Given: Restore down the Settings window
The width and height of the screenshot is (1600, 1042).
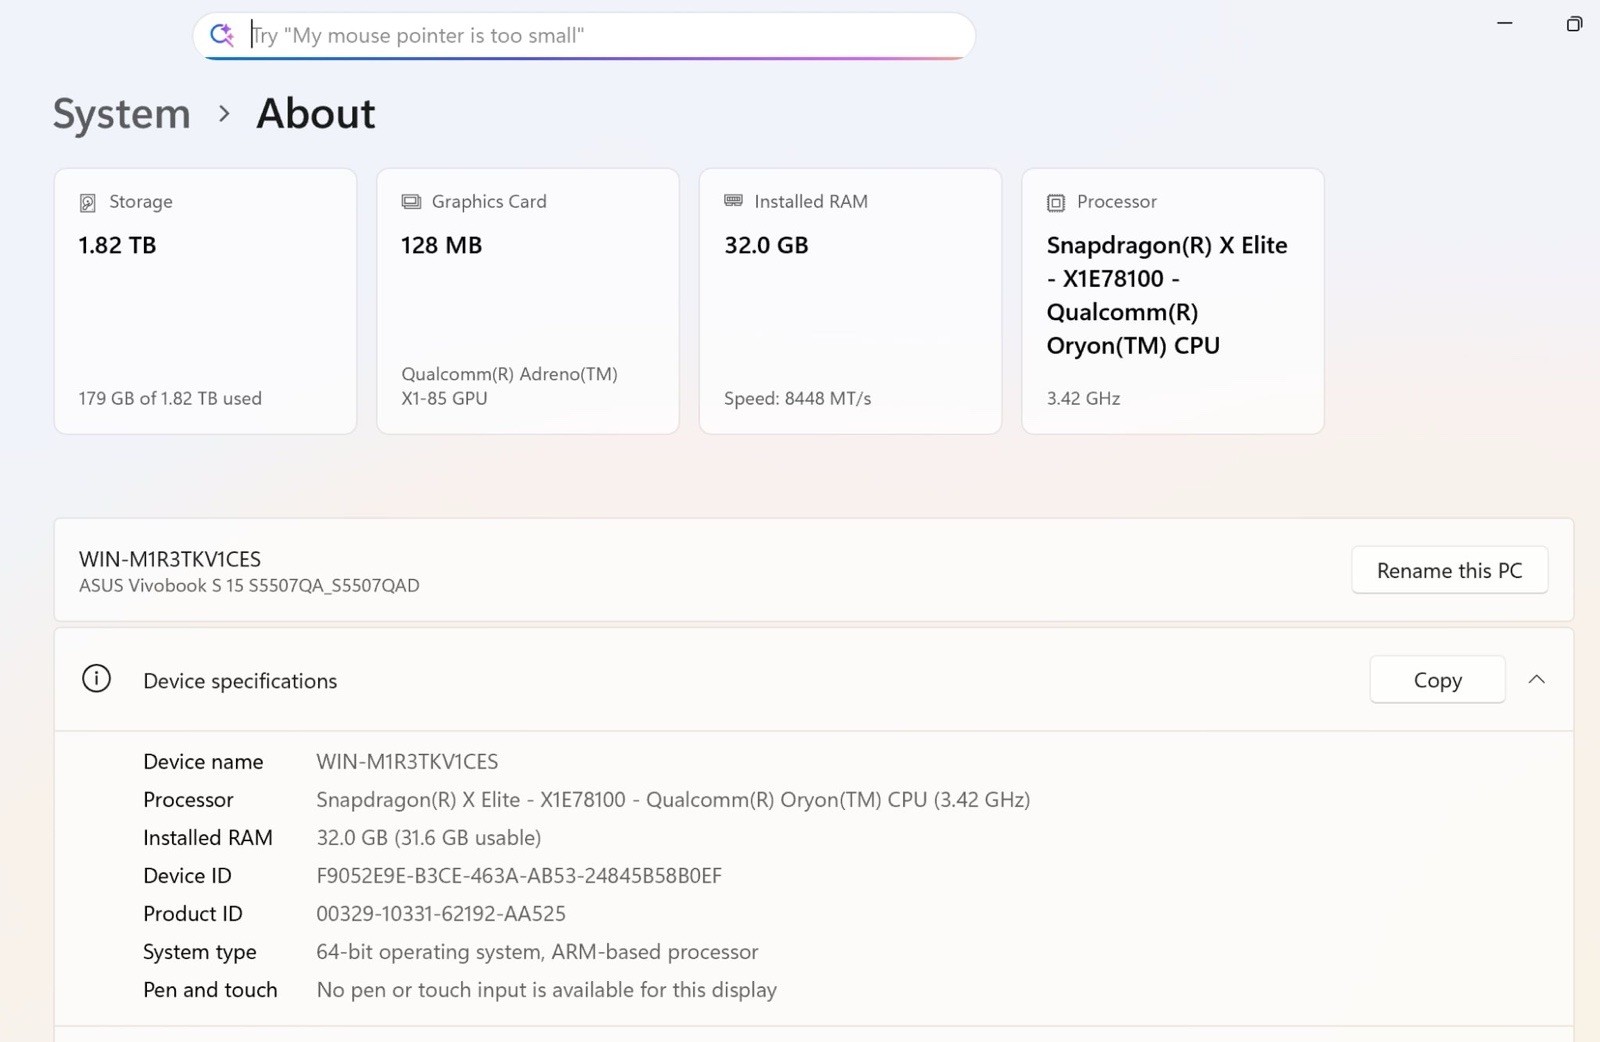Looking at the screenshot, I should click(x=1574, y=23).
